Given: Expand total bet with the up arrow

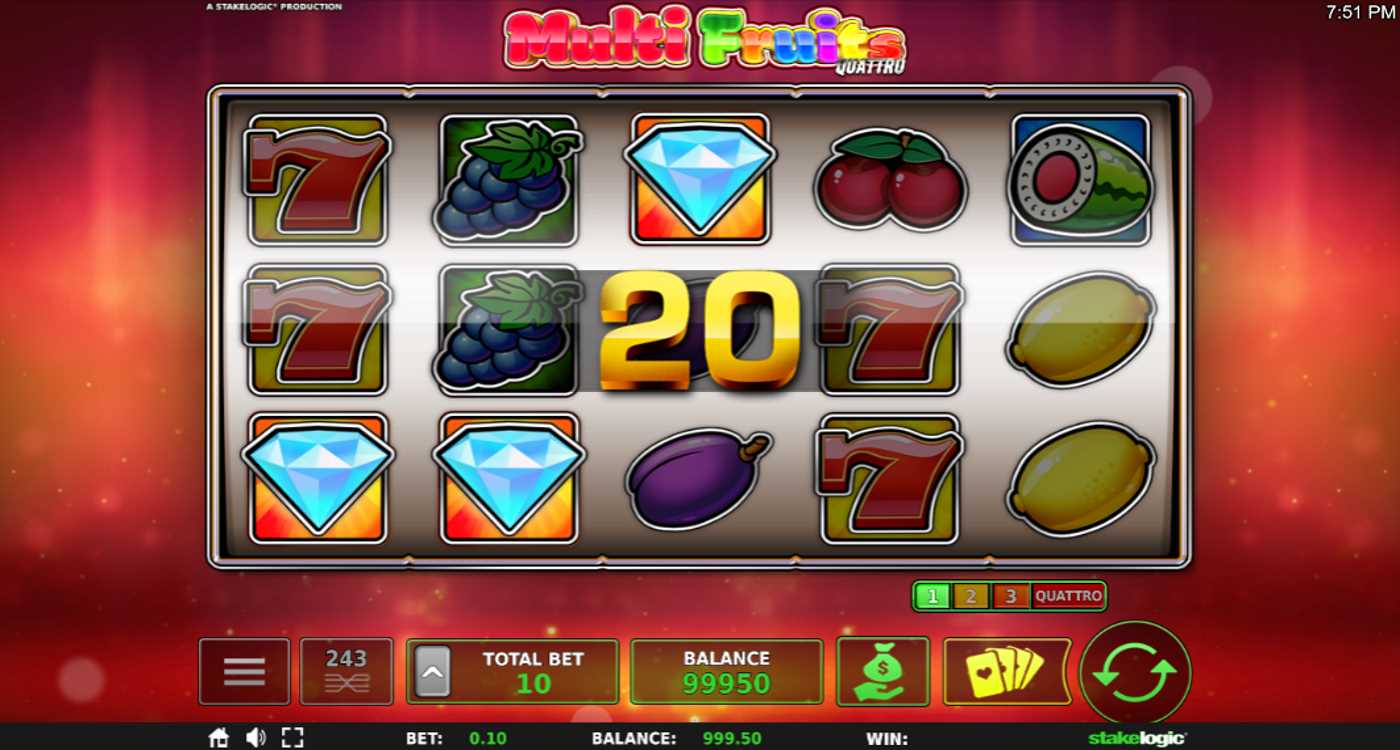Looking at the screenshot, I should tap(432, 671).
